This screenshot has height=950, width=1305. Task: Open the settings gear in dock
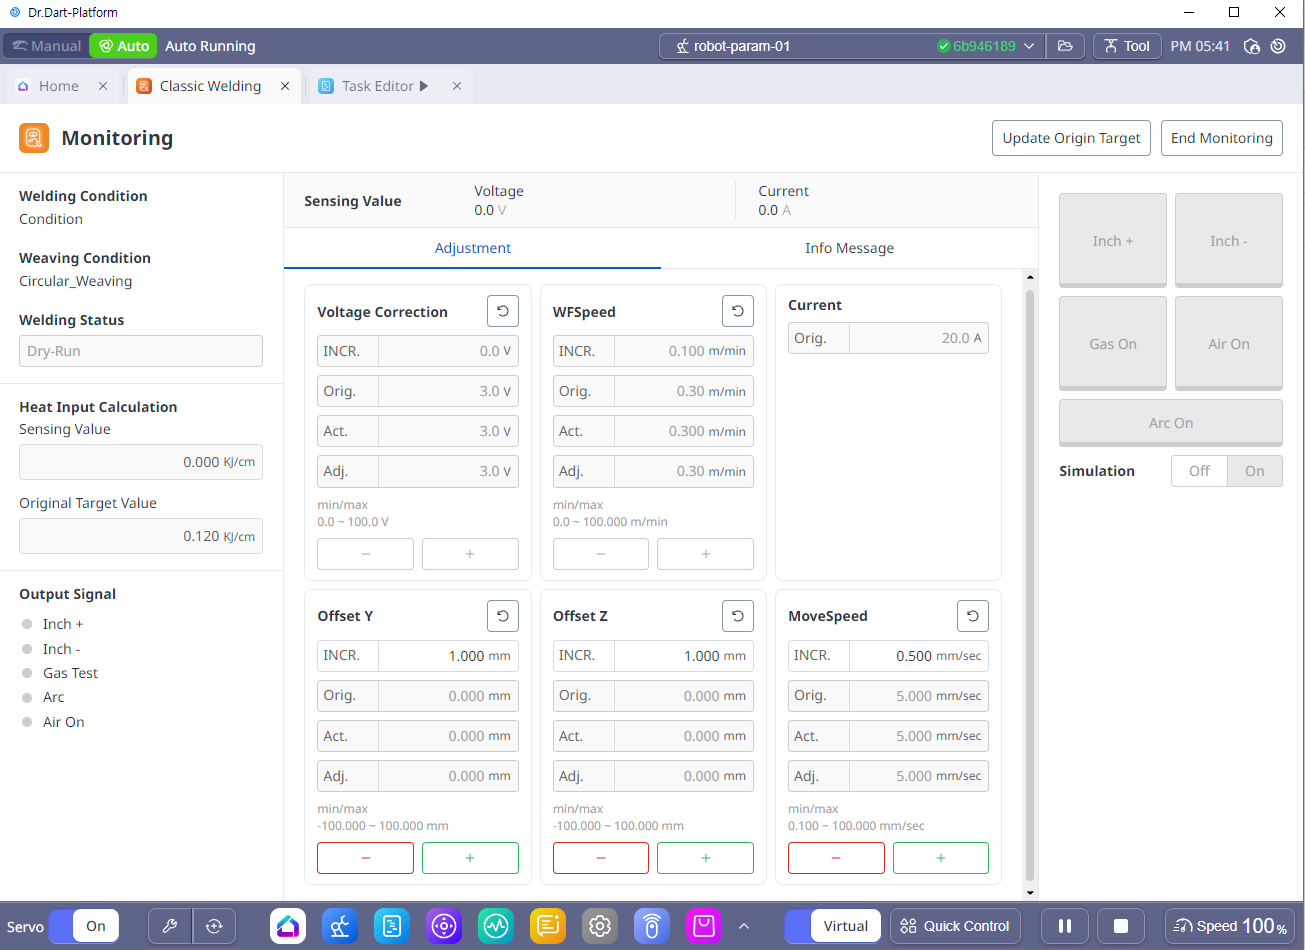point(600,926)
